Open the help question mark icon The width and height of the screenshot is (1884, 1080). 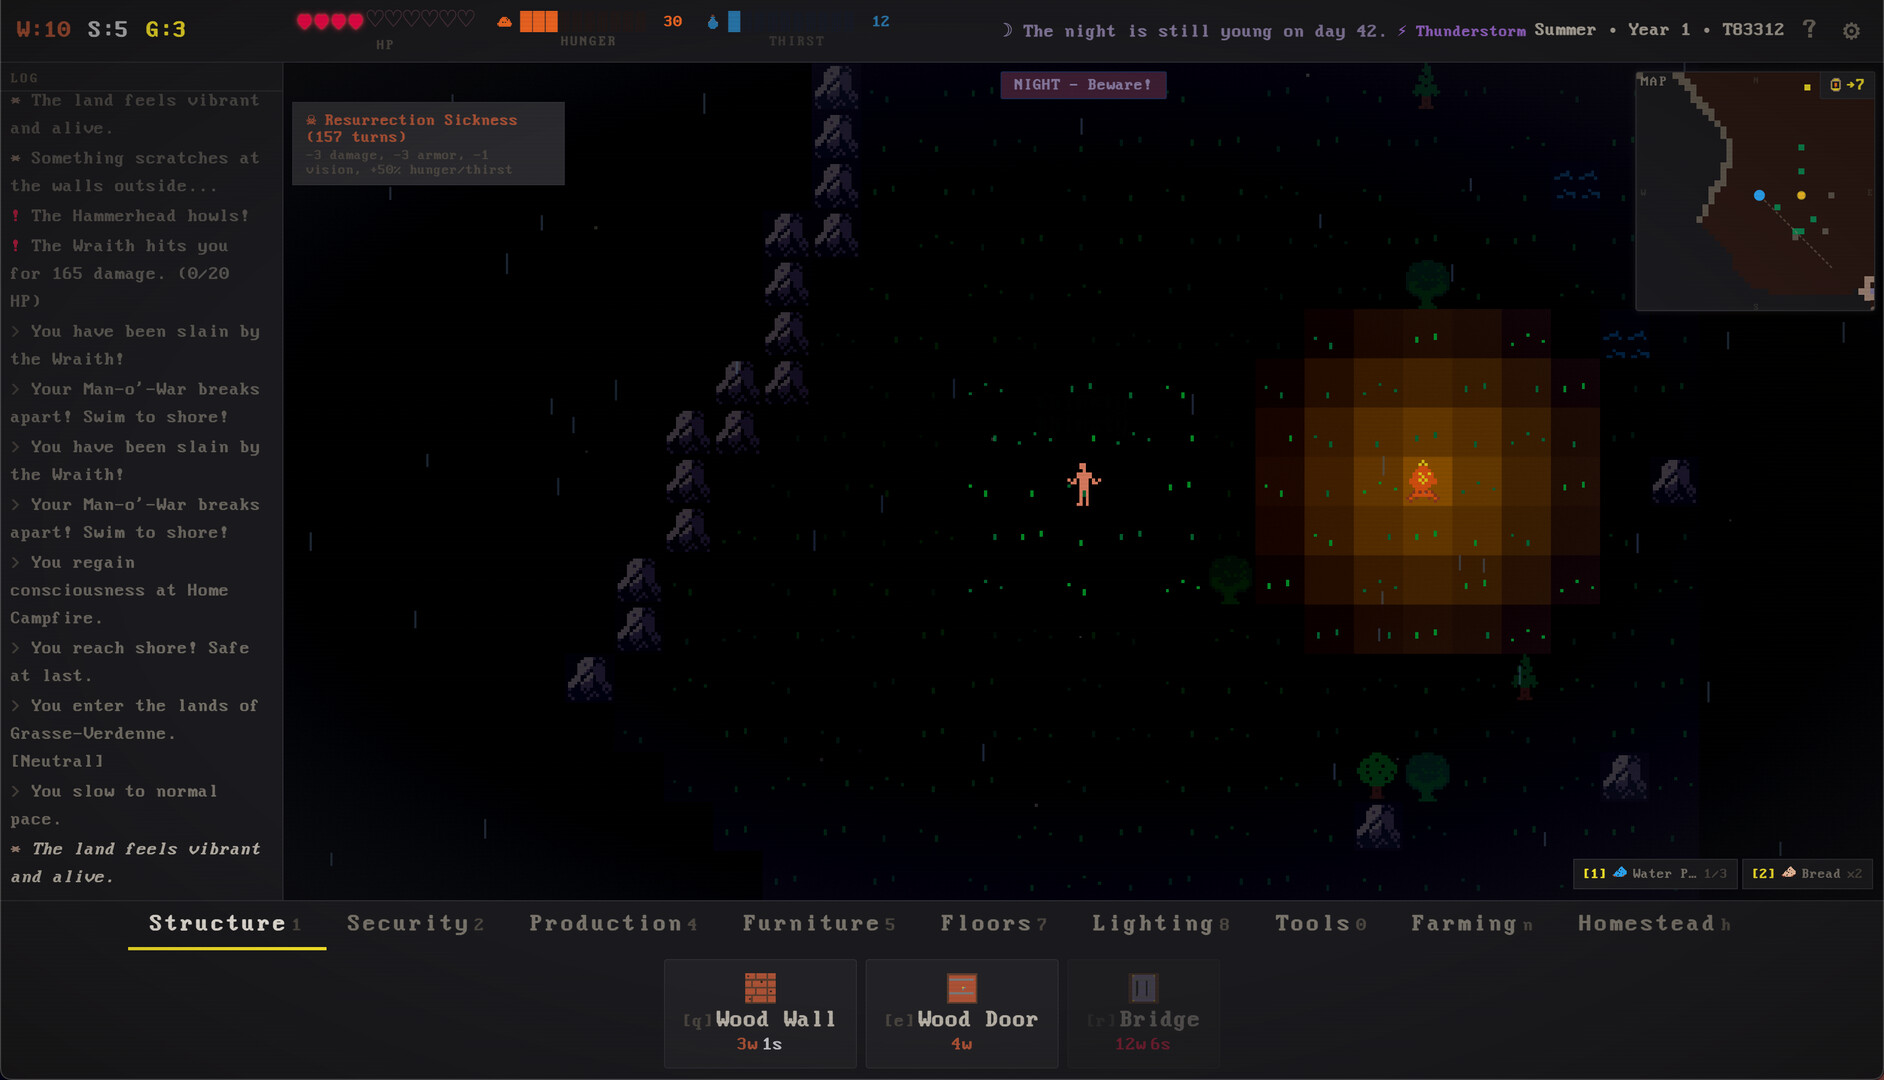pos(1810,29)
